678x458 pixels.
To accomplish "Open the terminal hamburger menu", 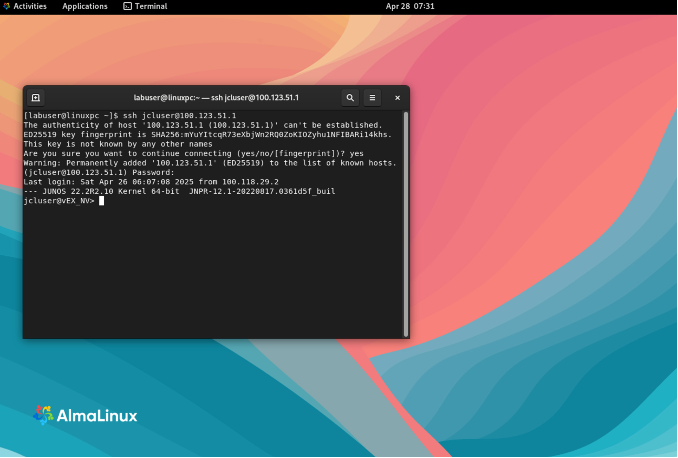I will click(373, 98).
